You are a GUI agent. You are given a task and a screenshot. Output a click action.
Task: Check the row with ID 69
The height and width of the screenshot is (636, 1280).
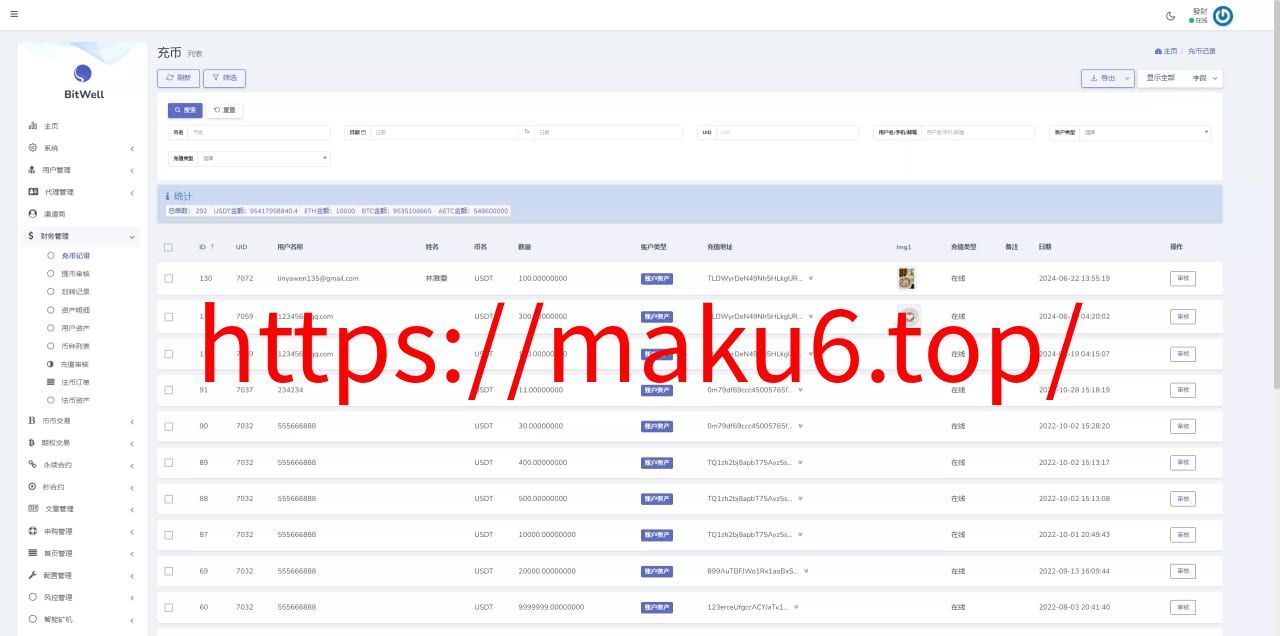tap(169, 571)
